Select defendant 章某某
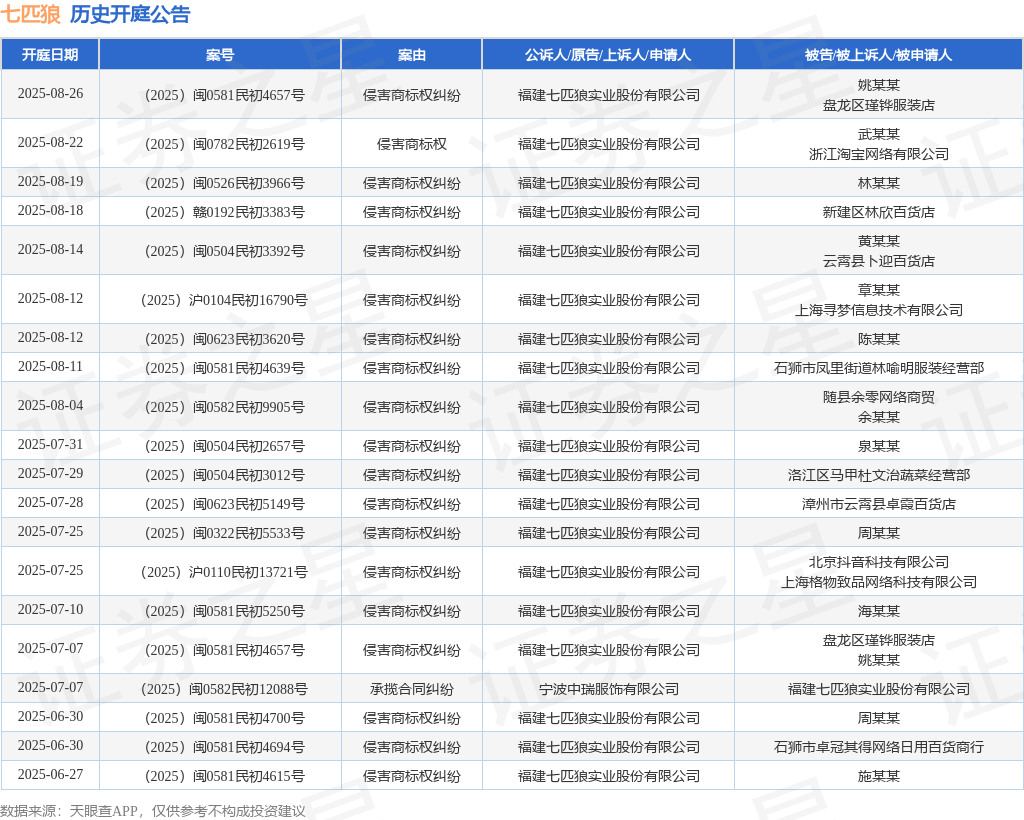 (878, 291)
